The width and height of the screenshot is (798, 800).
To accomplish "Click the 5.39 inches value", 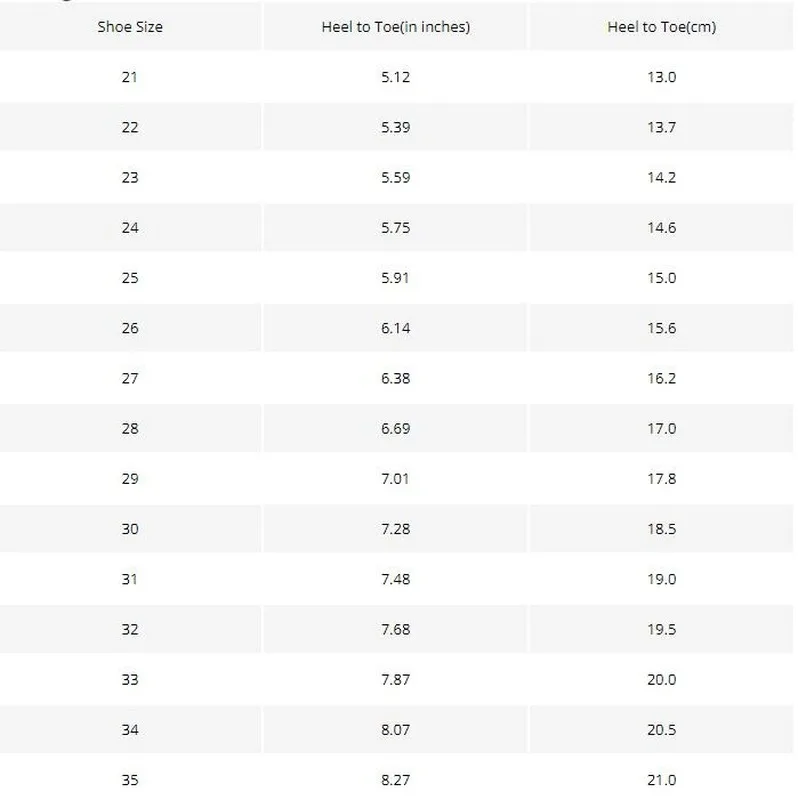I will point(395,127).
